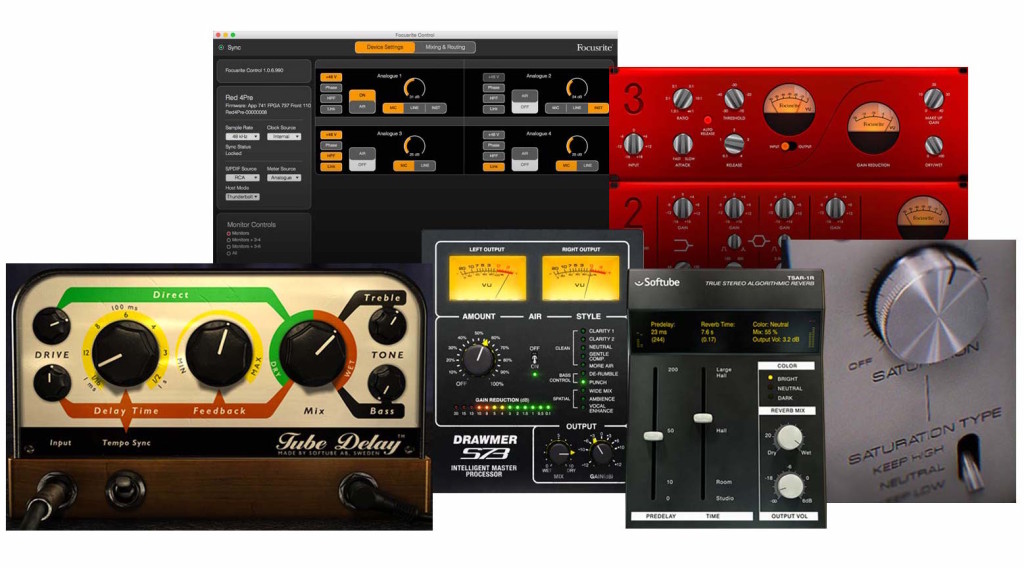Click the Analogue 3 gain knob
1024x568 pixels.
(x=414, y=146)
